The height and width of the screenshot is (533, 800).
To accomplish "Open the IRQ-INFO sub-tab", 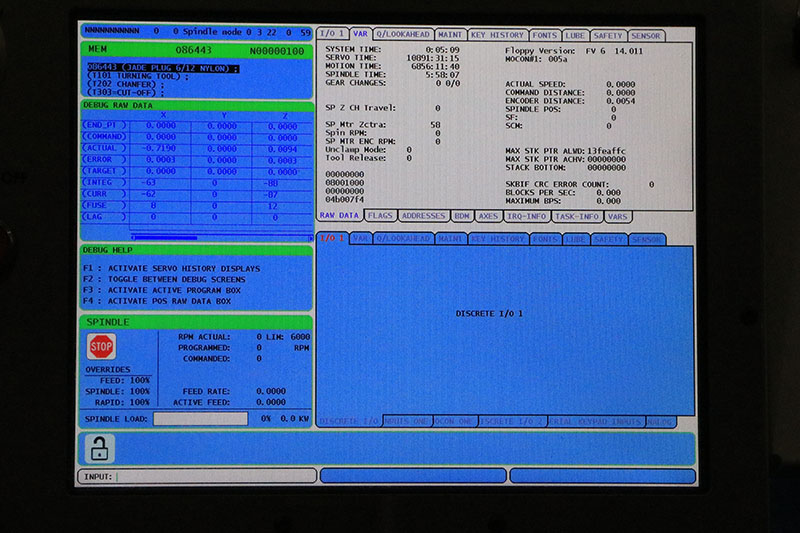I will click(x=526, y=215).
